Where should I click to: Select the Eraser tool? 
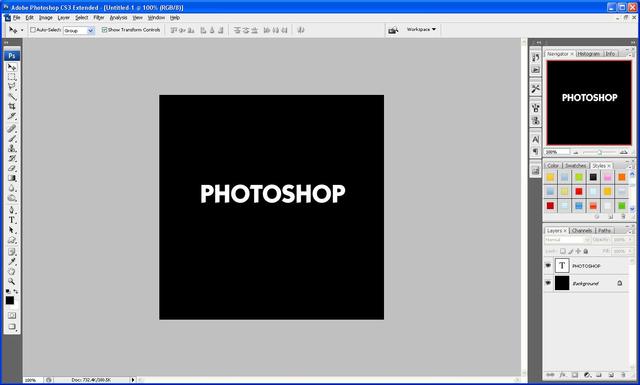(12, 168)
